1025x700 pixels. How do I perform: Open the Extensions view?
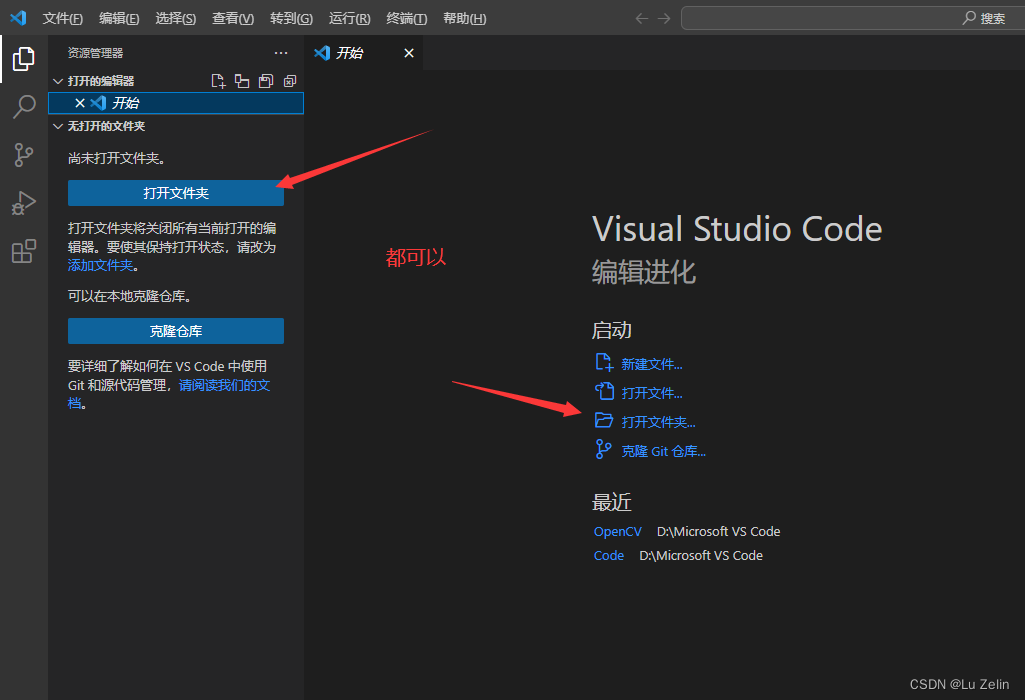pyautogui.click(x=23, y=250)
